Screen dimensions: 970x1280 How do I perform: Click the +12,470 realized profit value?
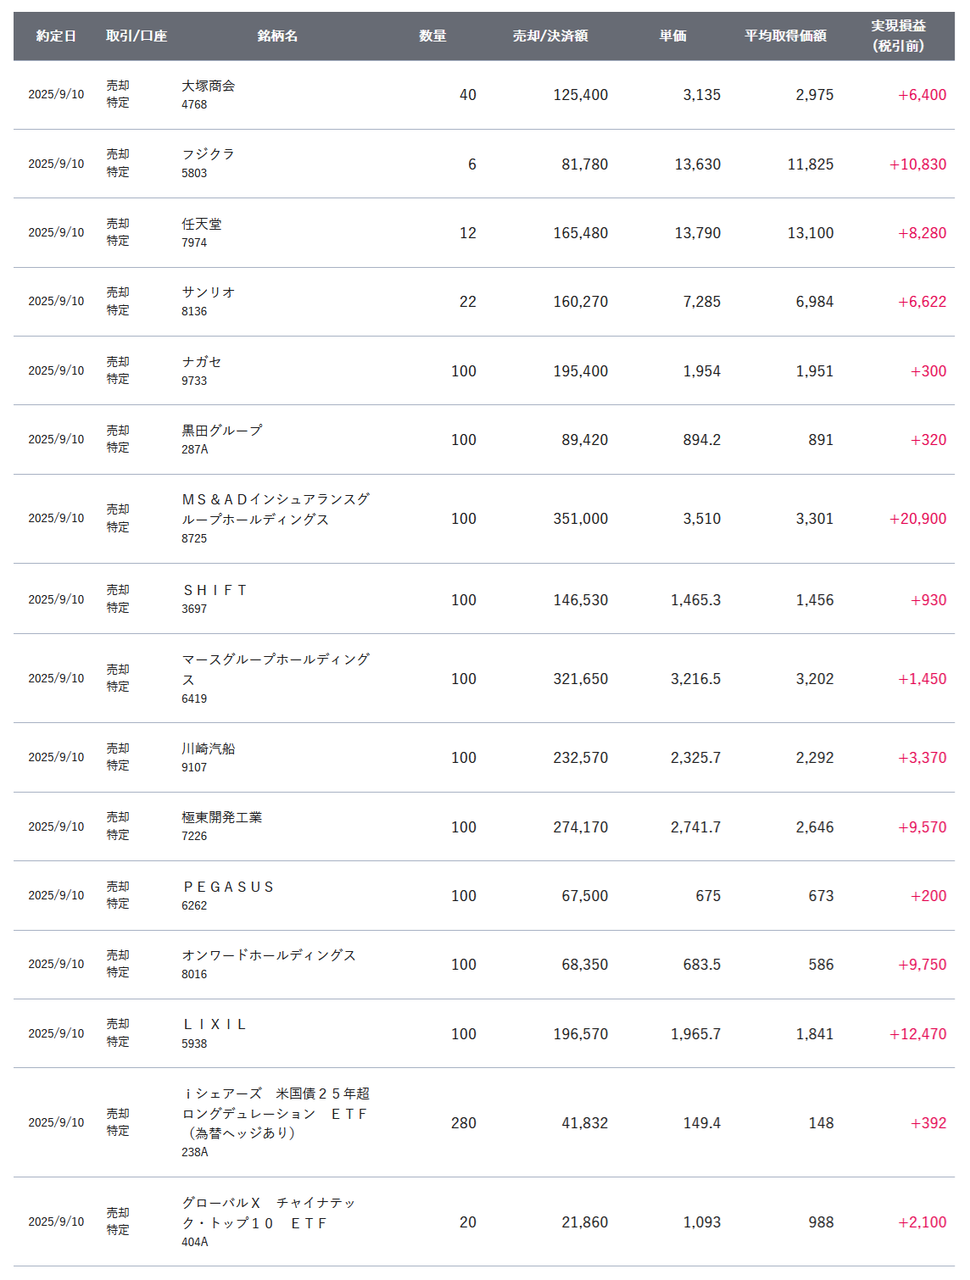coord(917,1034)
